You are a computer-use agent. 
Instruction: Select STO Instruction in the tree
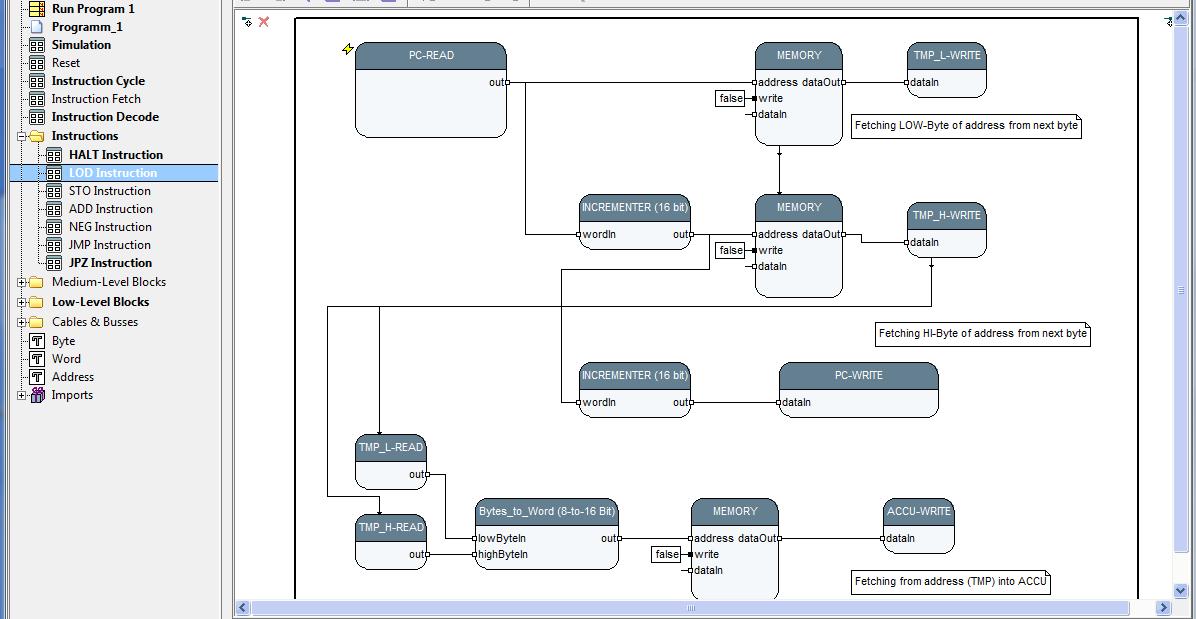point(109,191)
